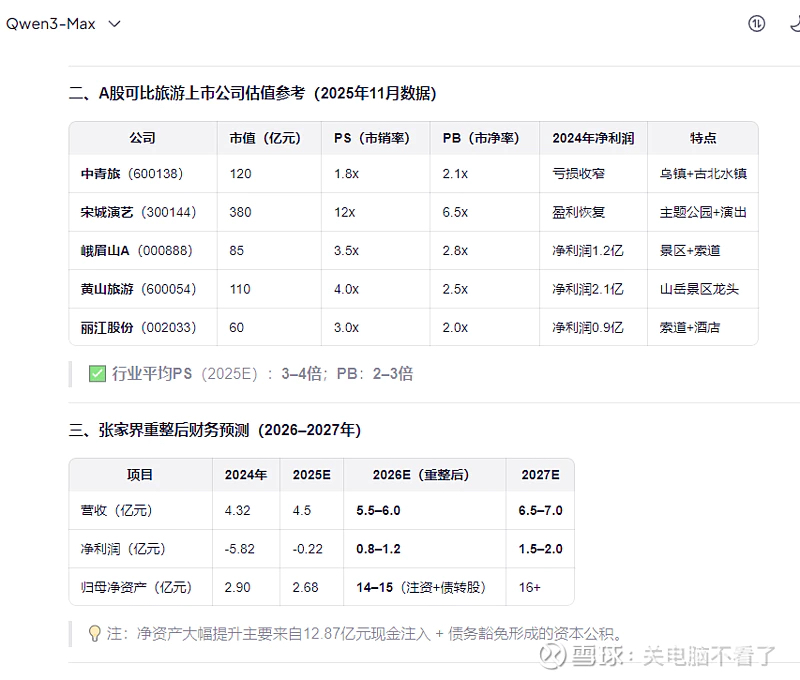800x680 pixels.
Task: Click 乌镇+古北水镇 feature cell
Action: click(703, 174)
